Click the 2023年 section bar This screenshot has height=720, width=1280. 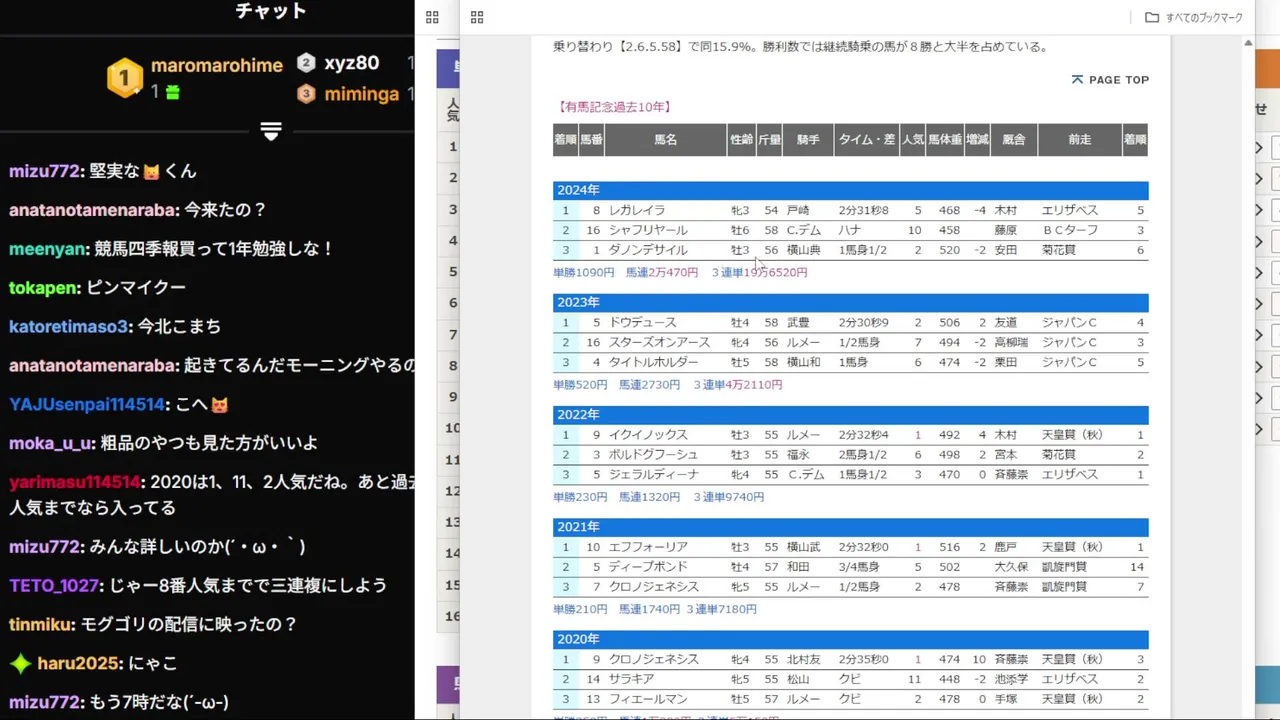[851, 302]
